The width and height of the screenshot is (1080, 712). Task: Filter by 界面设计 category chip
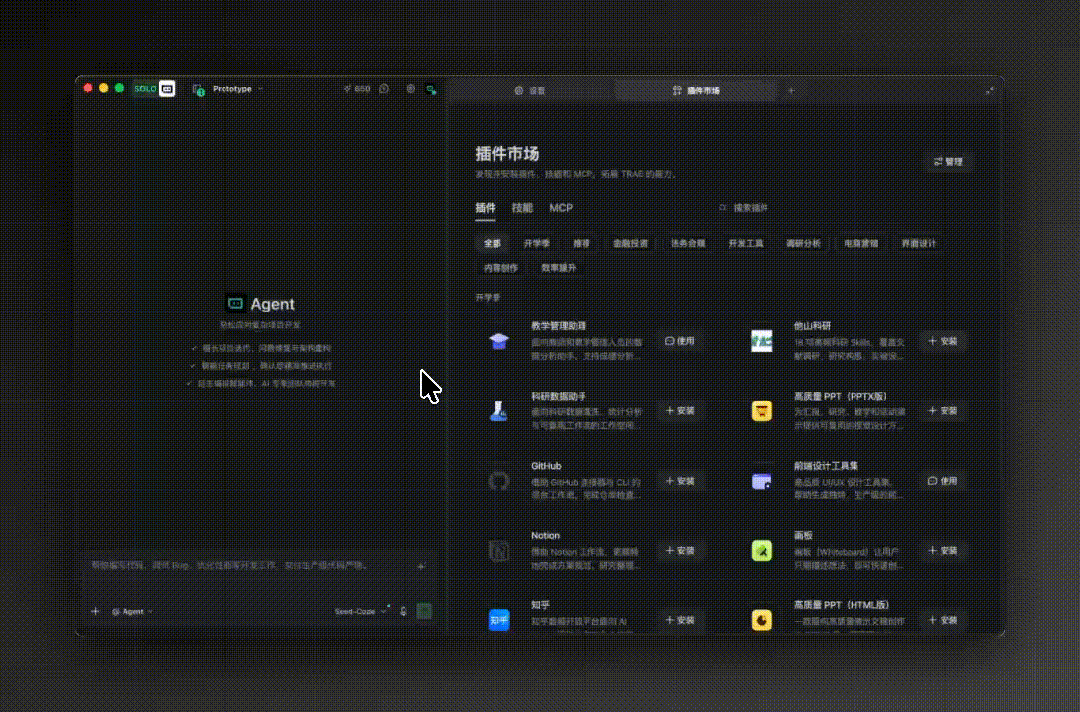[919, 244]
